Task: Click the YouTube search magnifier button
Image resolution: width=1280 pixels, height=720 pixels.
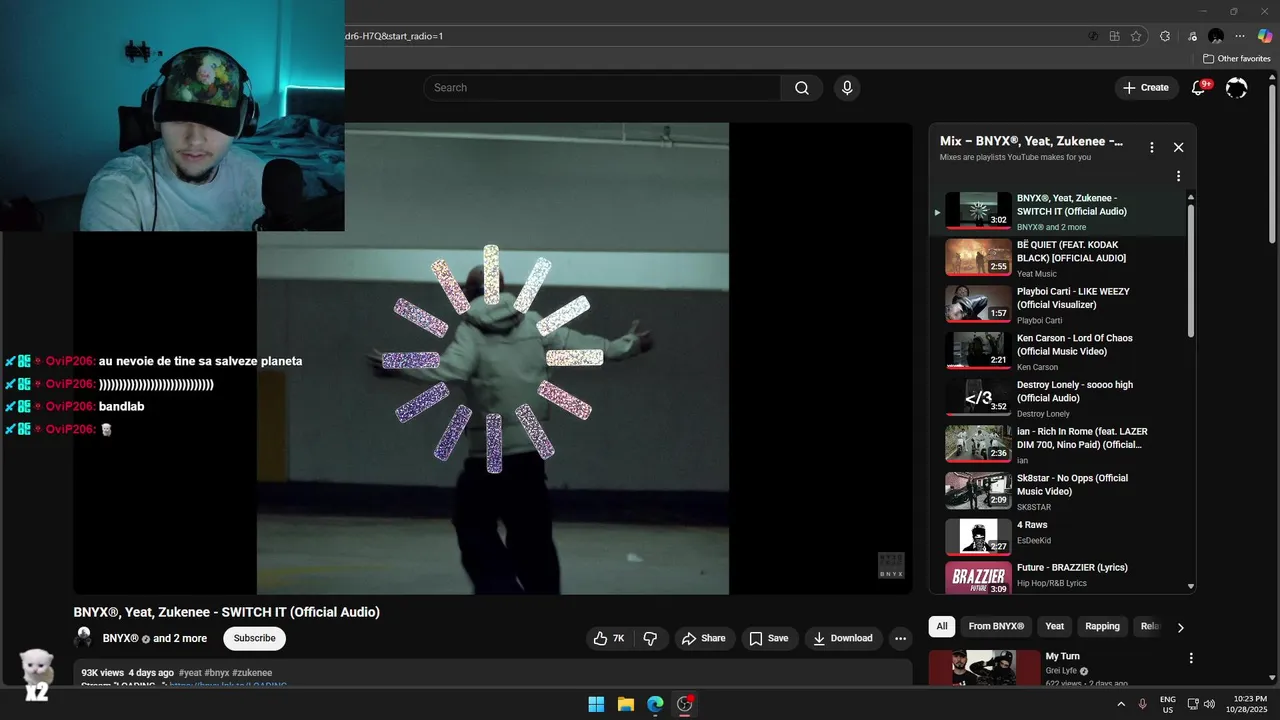Action: click(801, 88)
